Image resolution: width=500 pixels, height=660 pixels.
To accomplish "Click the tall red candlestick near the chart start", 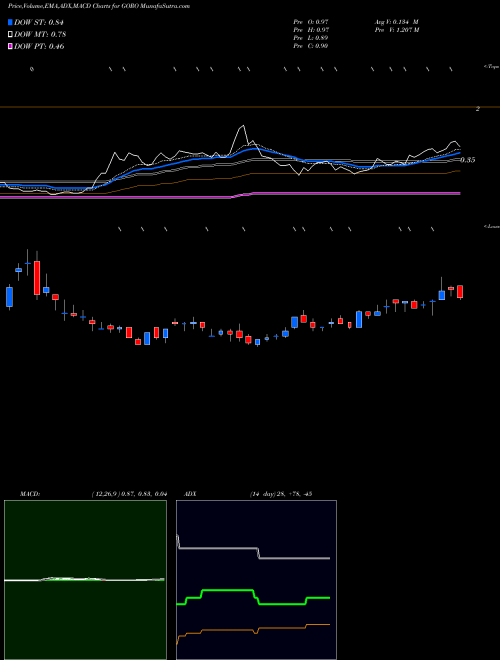I will 37,278.
